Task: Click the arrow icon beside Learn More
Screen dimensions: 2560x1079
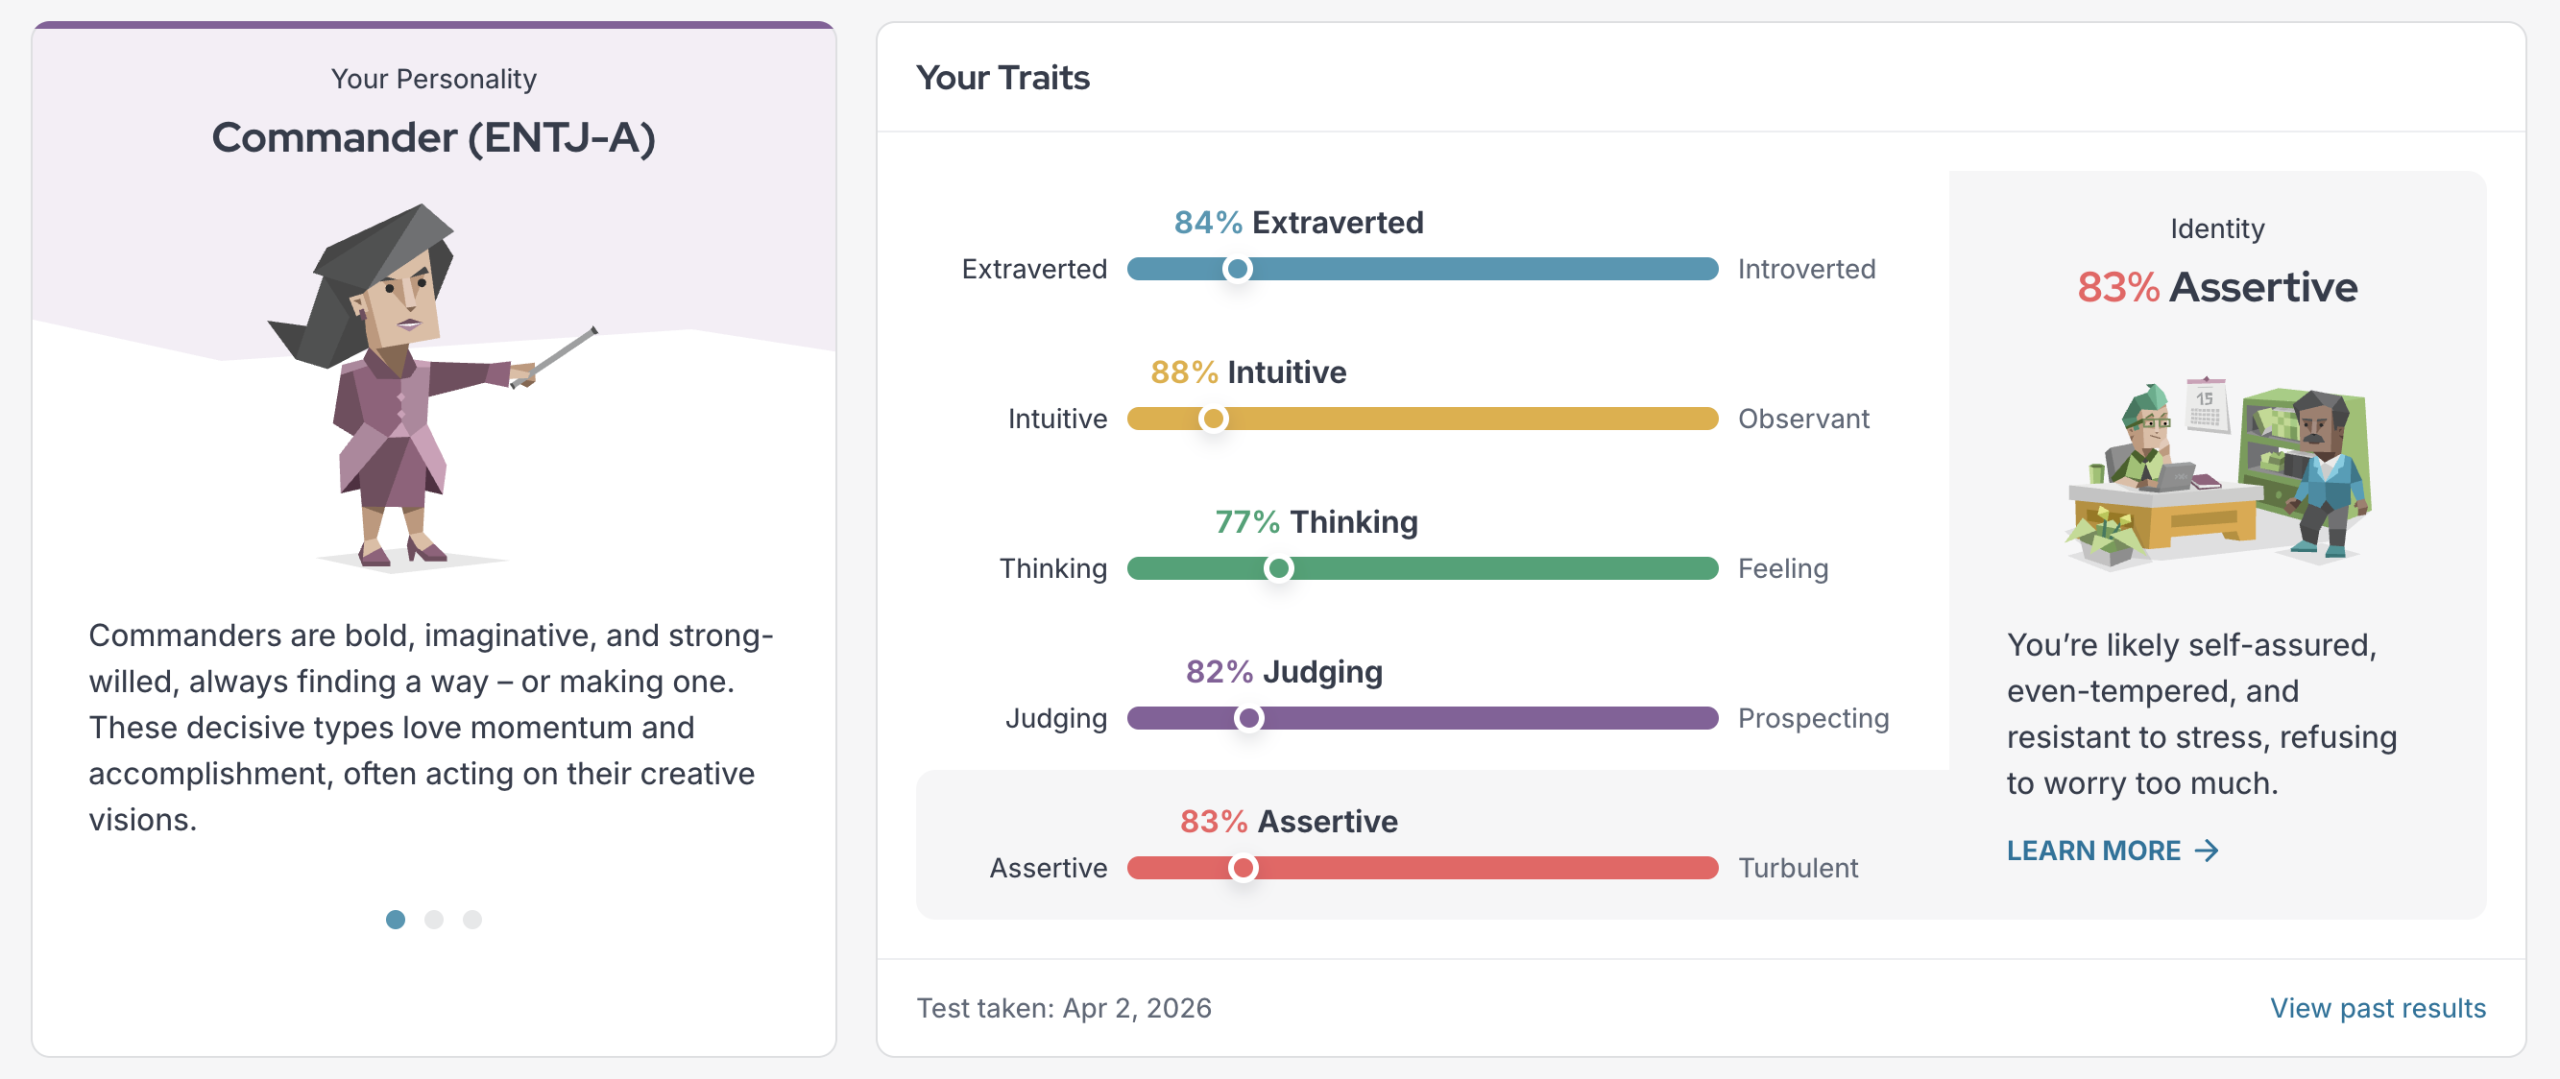Action: (2207, 851)
